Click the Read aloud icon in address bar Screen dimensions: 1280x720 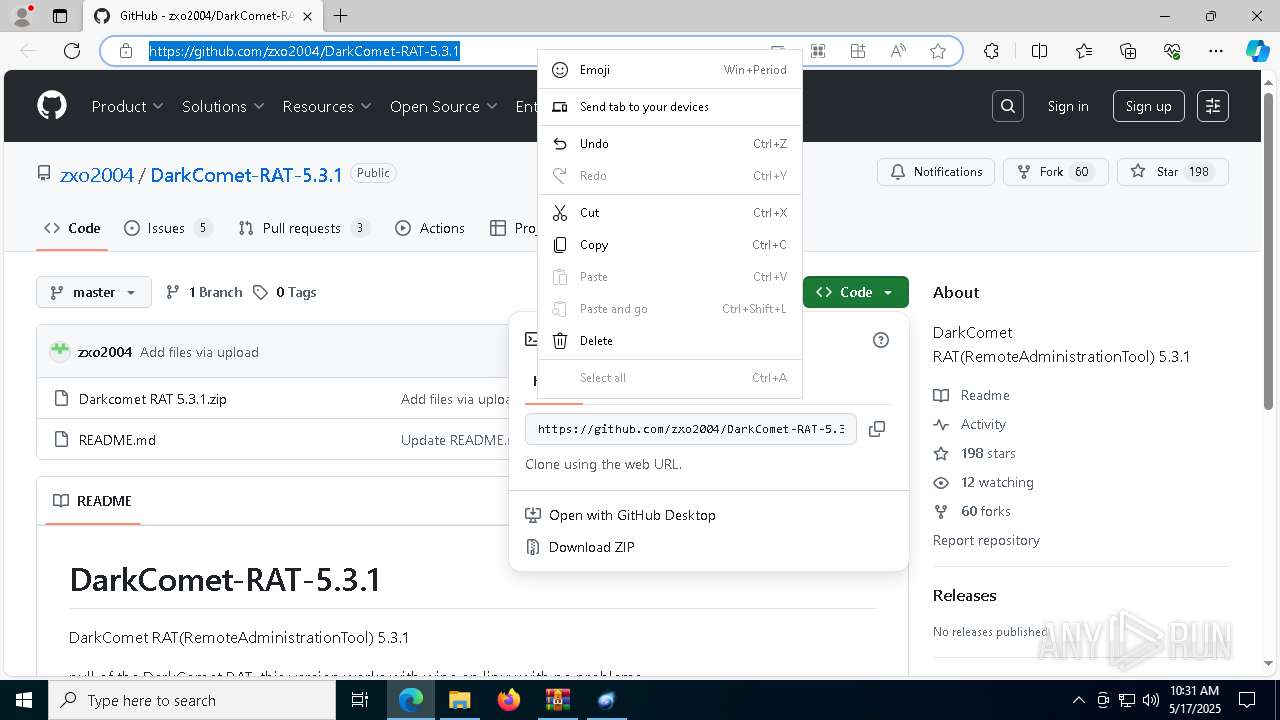click(898, 51)
